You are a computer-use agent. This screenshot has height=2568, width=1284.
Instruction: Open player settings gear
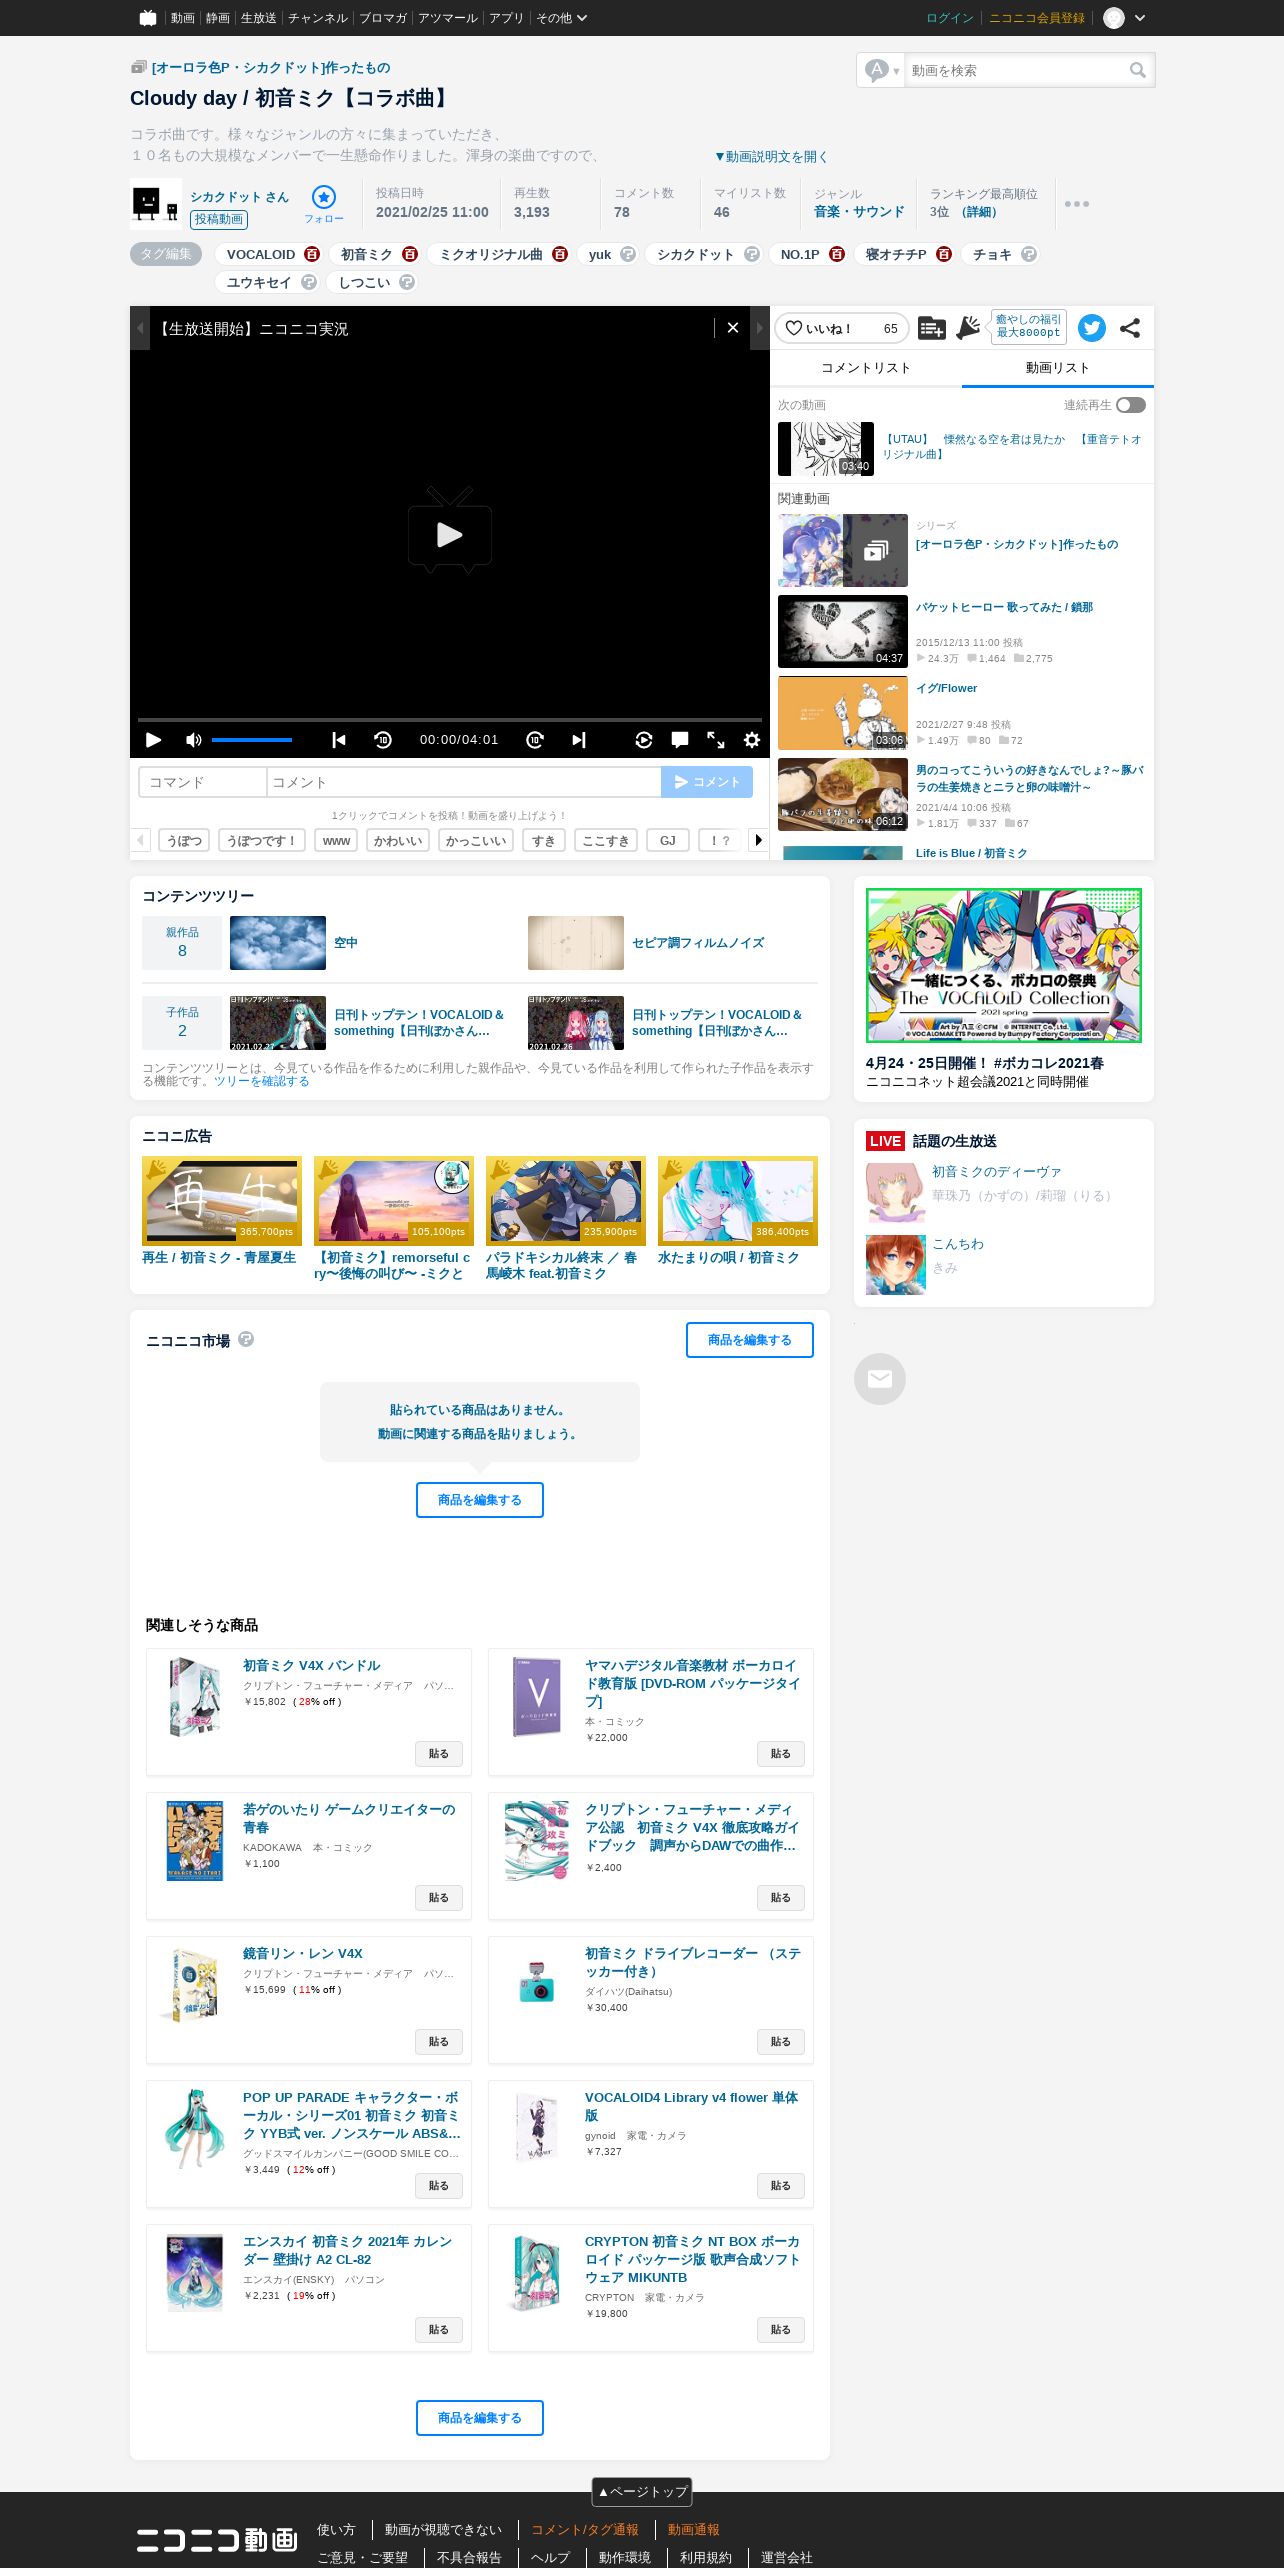click(x=752, y=740)
